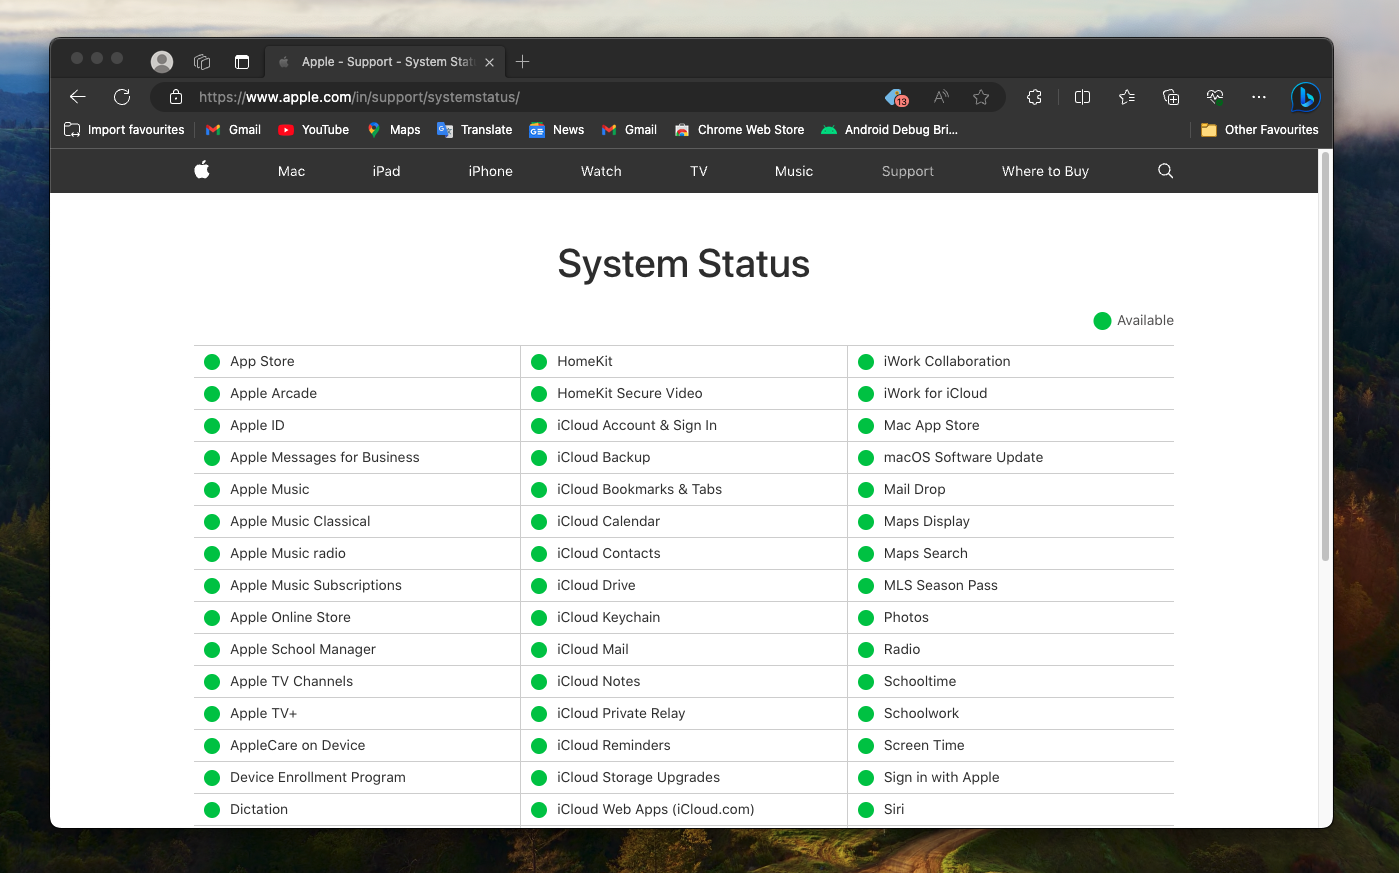1399x873 pixels.
Task: Close the Apple Support System Status tab
Action: coord(489,62)
